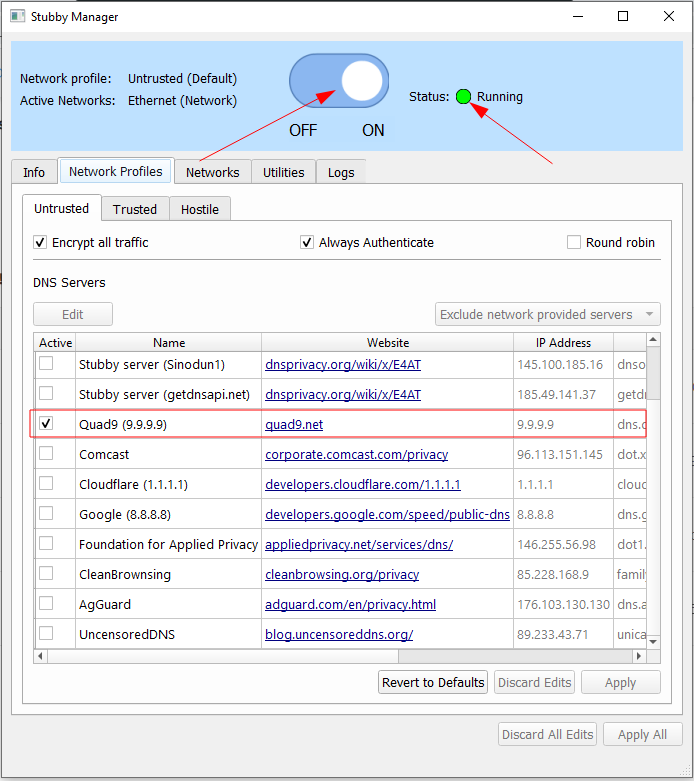Image resolution: width=694 pixels, height=781 pixels.
Task: Open the Exclude network provided servers dropdown
Action: (x=548, y=314)
